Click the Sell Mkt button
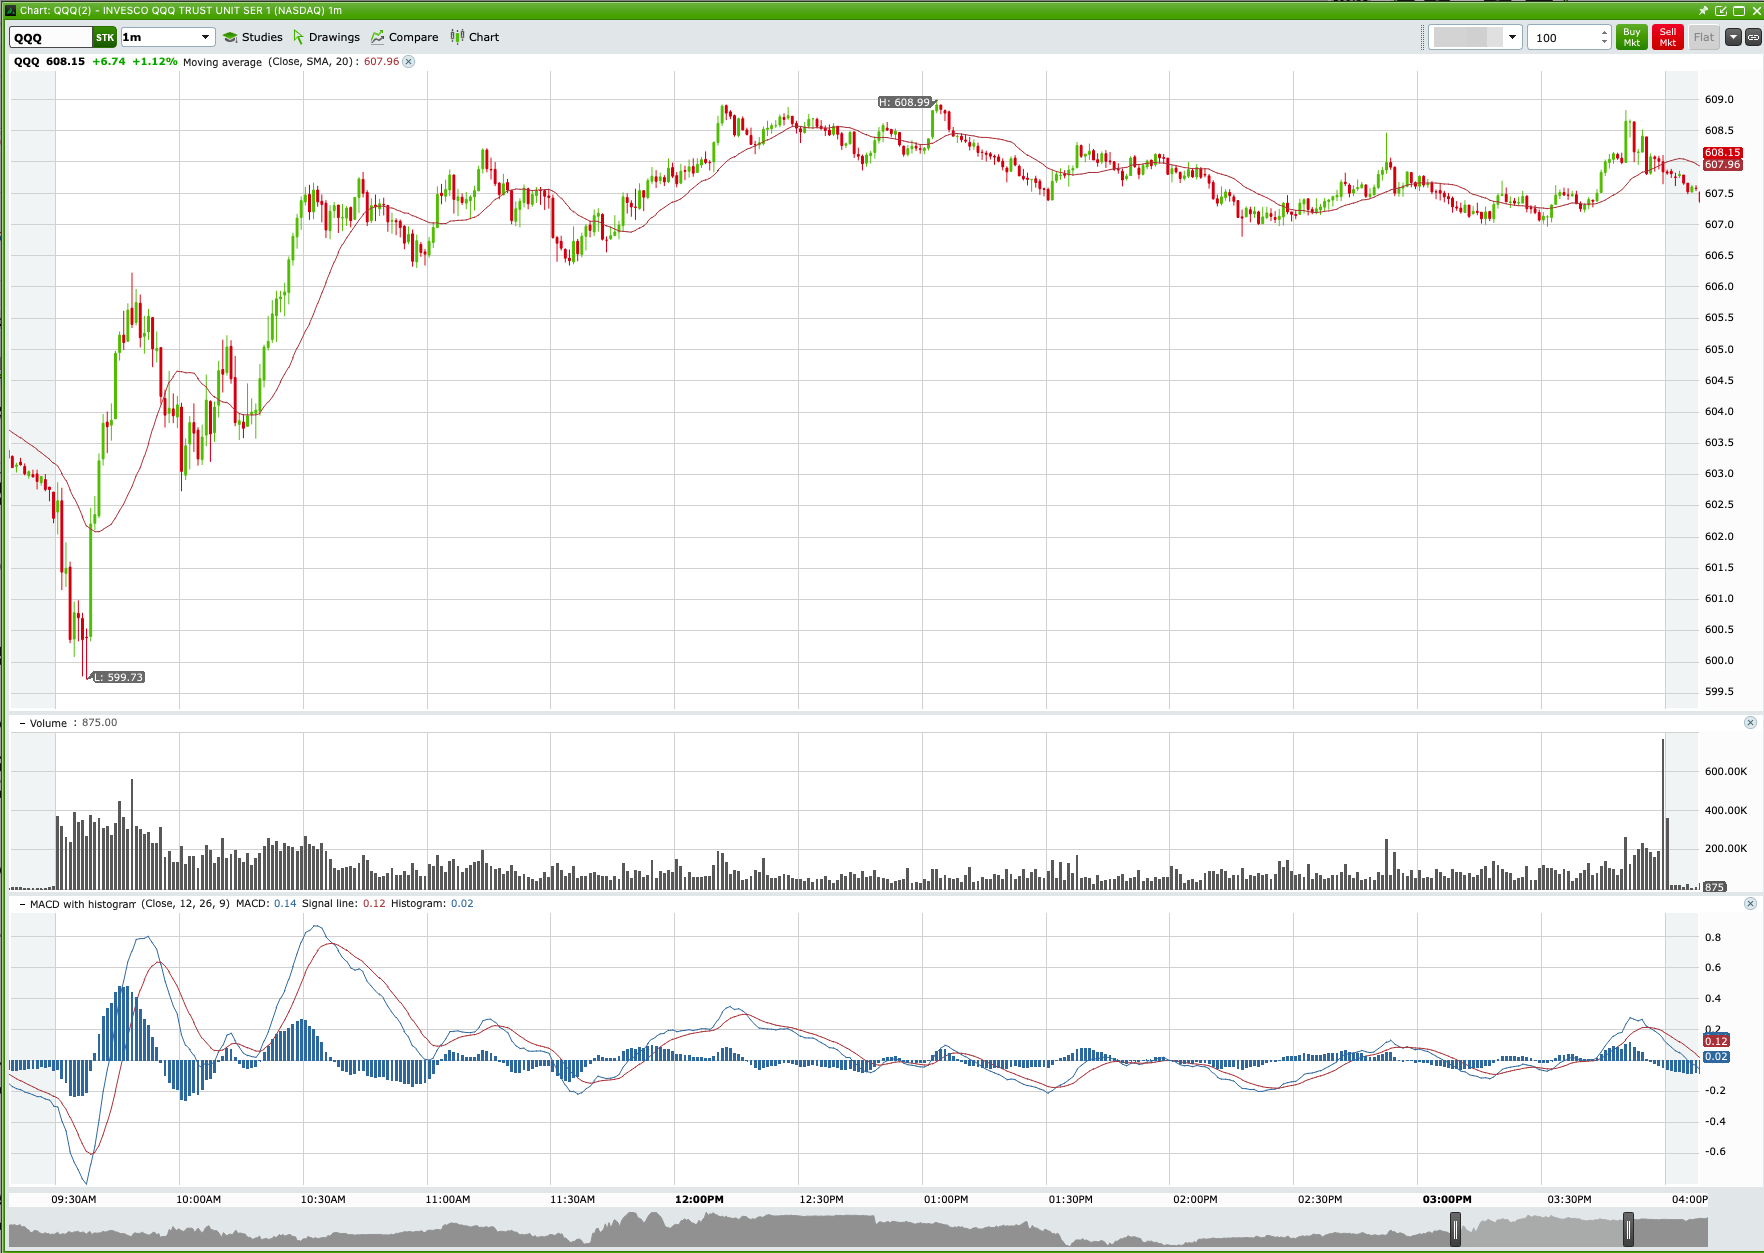Screen dimensions: 1764x1253 pyautogui.click(x=1667, y=37)
